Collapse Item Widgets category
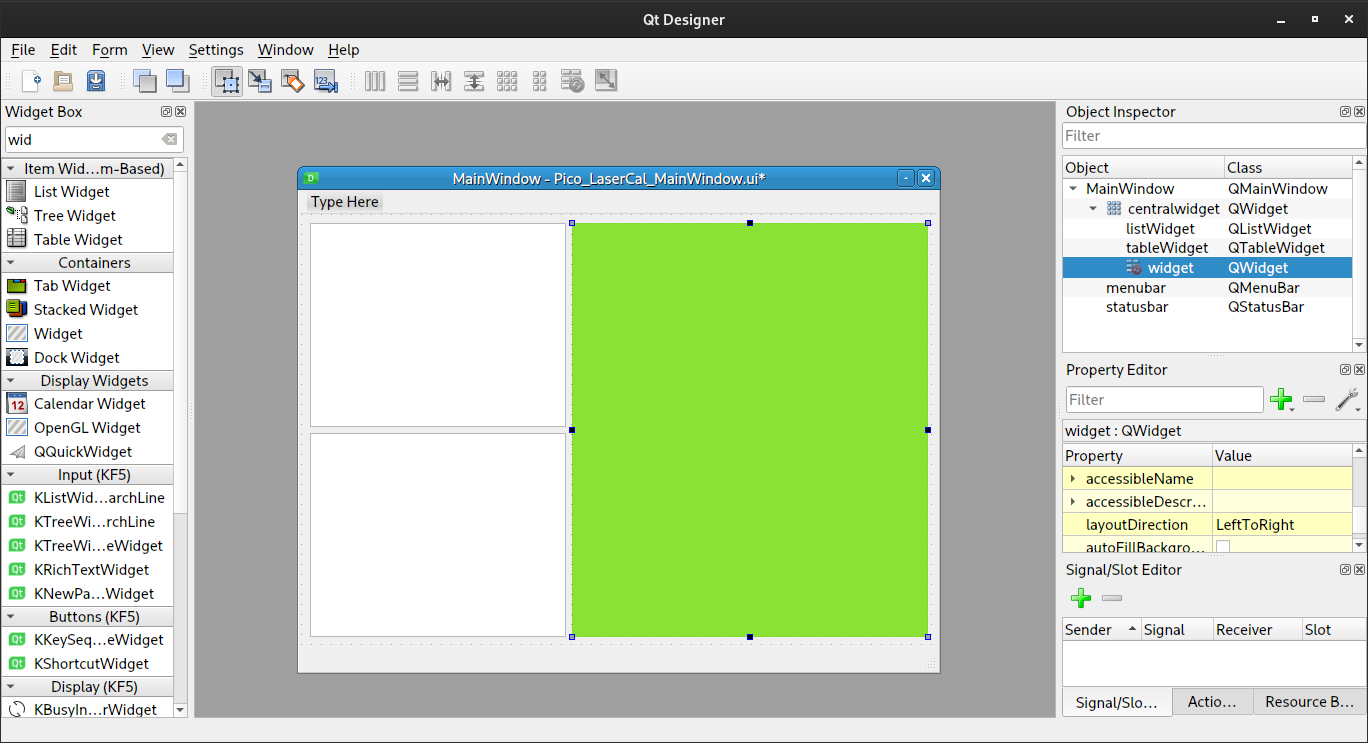Screen dimensions: 1368x743 [x=11, y=169]
